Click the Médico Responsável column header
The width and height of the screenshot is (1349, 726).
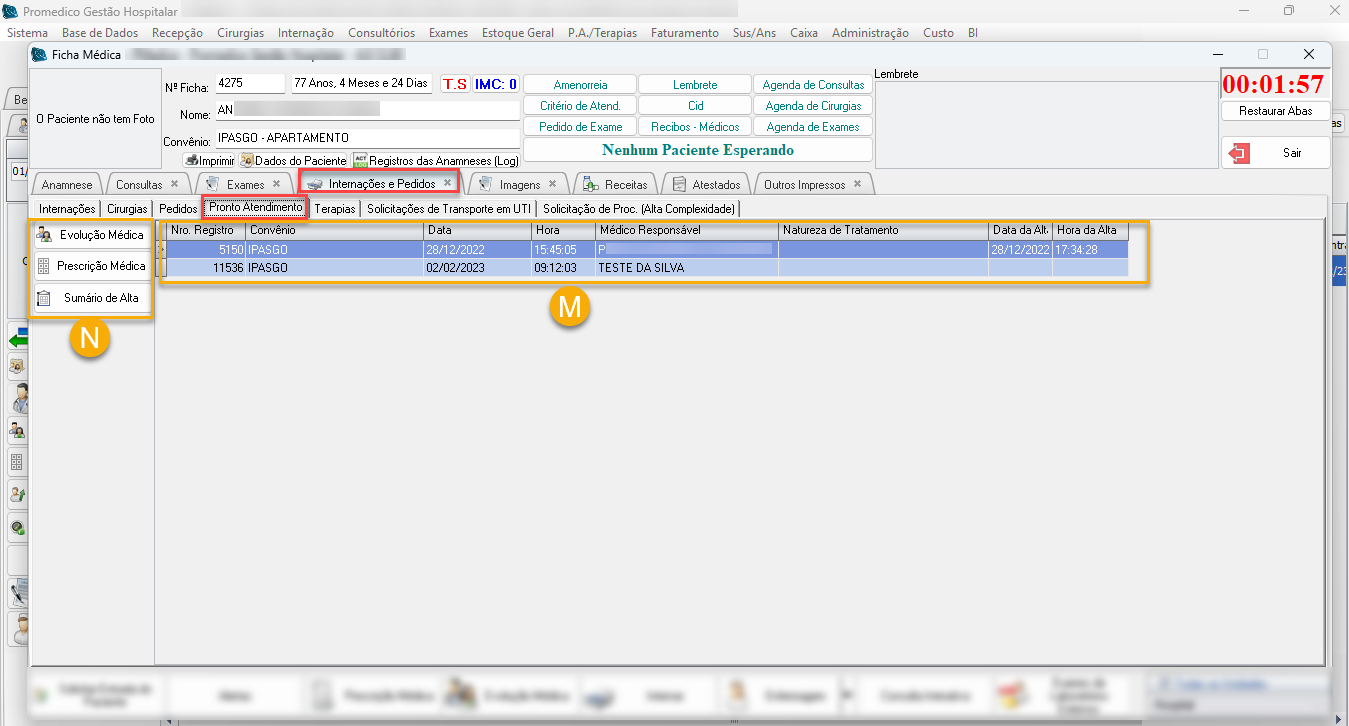[x=686, y=230]
